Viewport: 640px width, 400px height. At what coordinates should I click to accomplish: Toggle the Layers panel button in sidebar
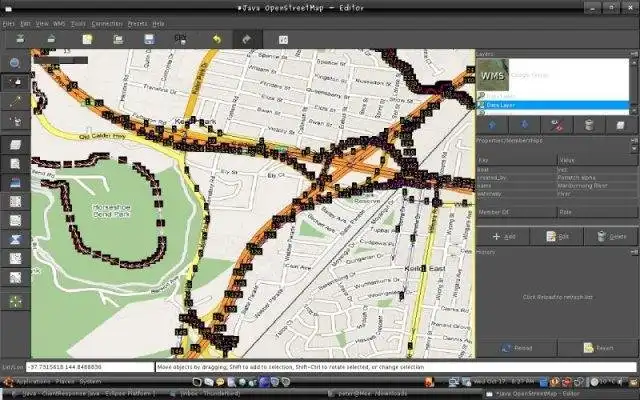tap(15, 146)
